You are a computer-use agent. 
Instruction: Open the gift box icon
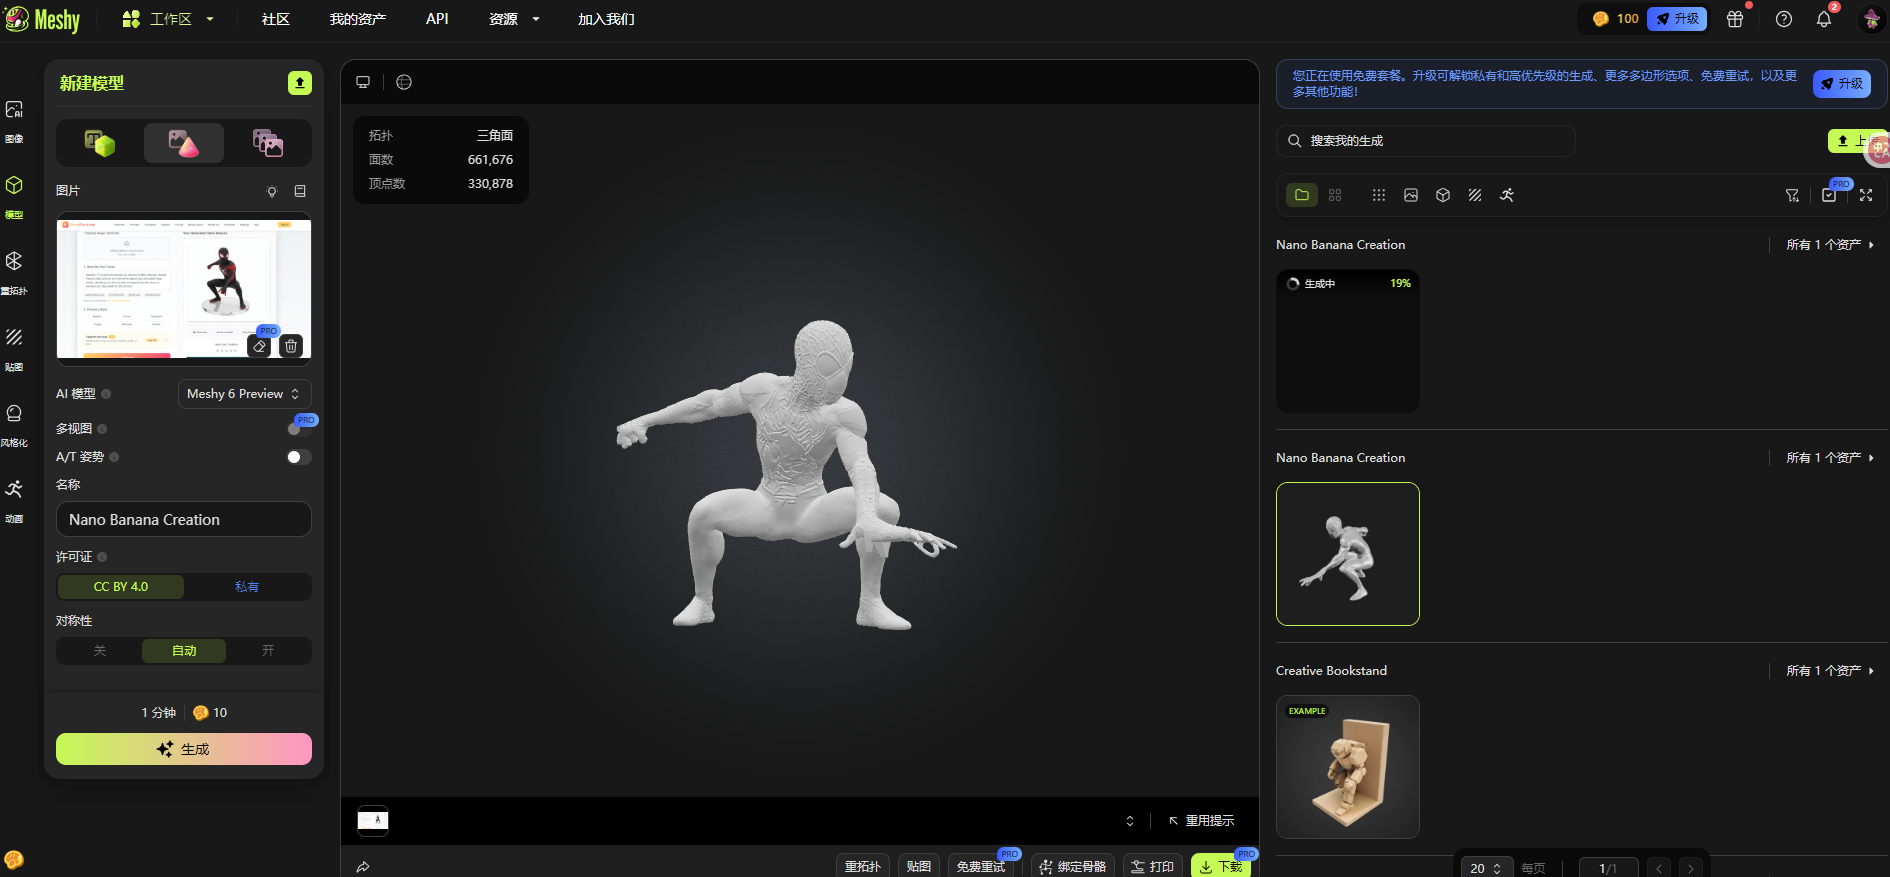coord(1735,19)
